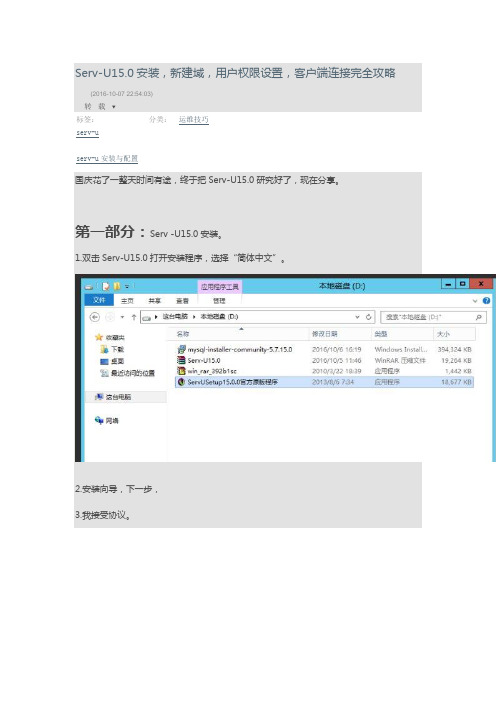This screenshot has height=702, width=496.
Task: Select 最近访问的位置 in the sidebar
Action: 133,373
